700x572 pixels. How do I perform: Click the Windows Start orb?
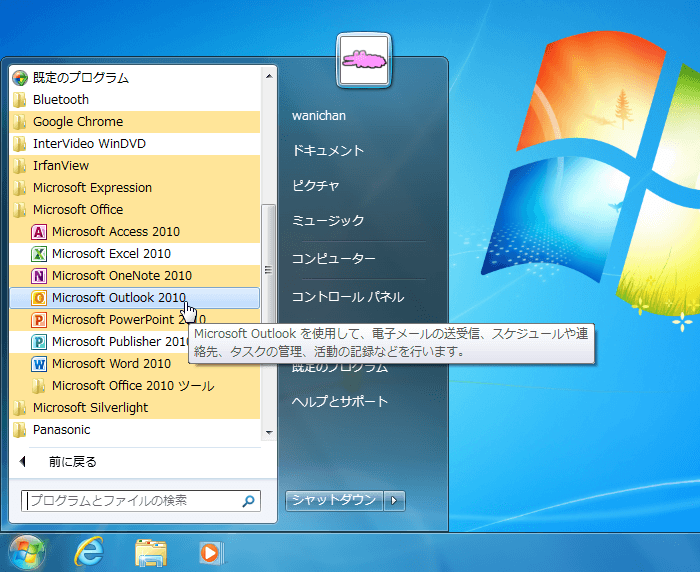coord(27,553)
